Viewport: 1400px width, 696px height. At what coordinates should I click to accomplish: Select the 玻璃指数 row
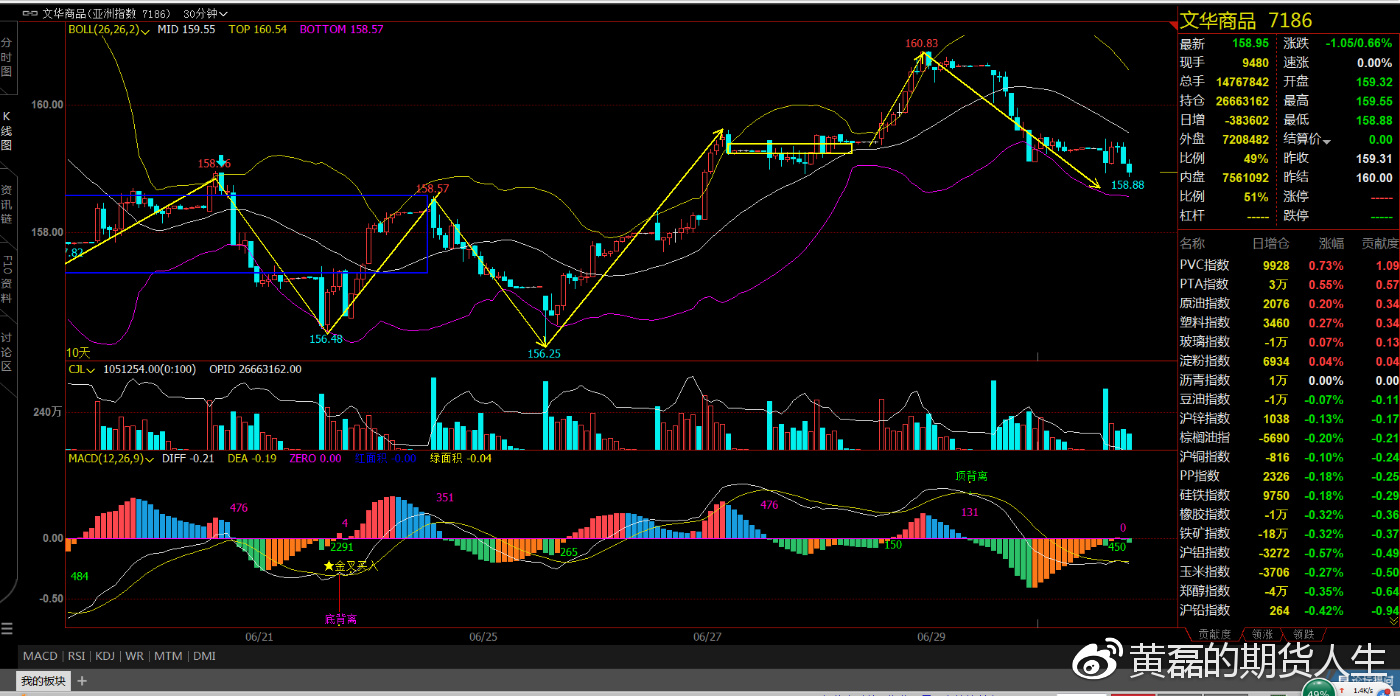1289,342
